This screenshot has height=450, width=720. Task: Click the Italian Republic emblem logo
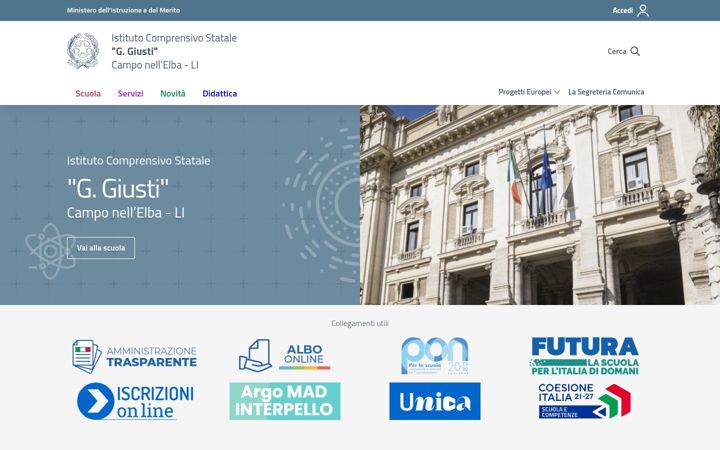(x=83, y=51)
